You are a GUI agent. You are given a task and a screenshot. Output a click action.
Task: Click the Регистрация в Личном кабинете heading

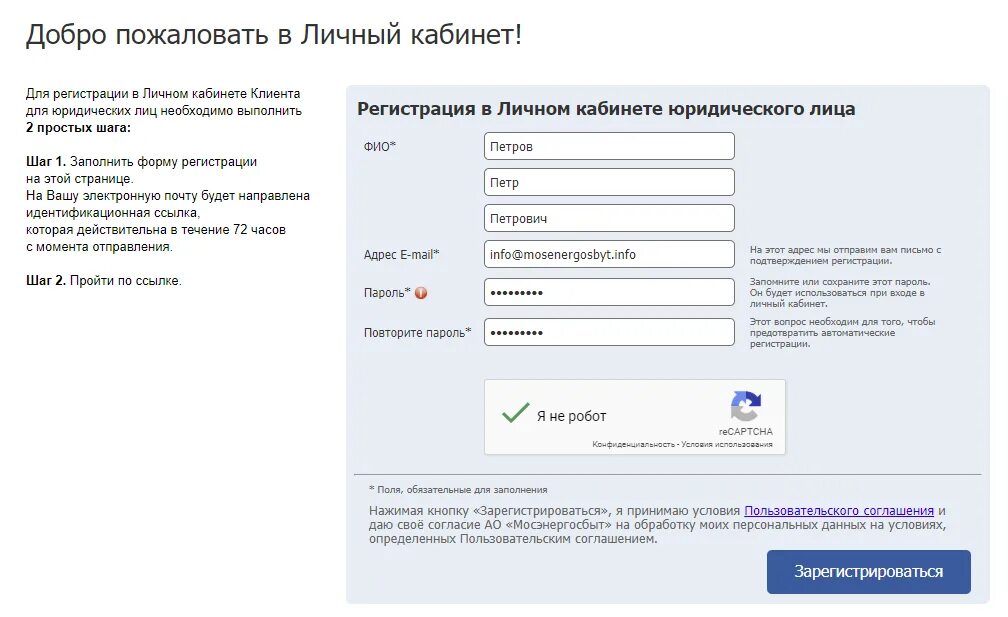point(606,109)
